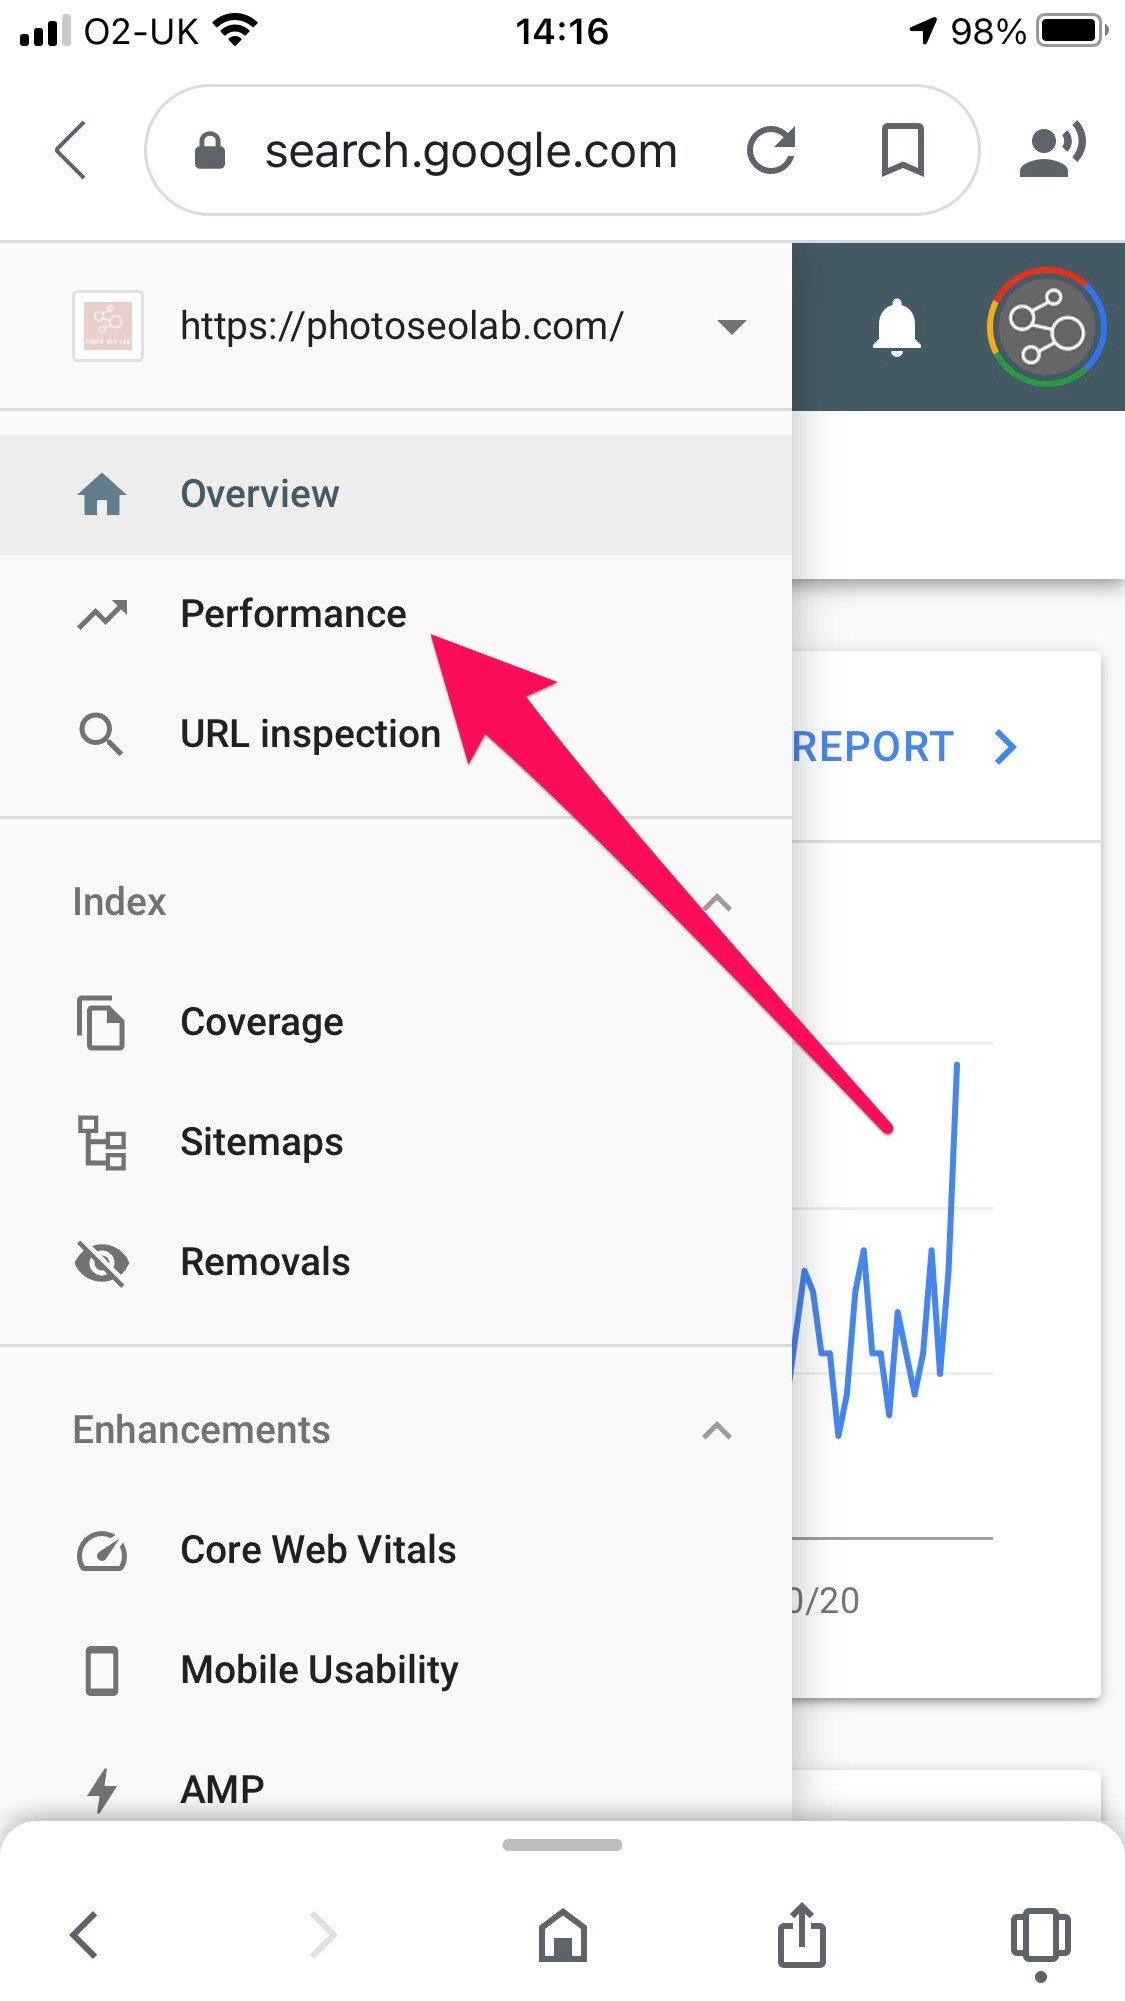This screenshot has height=2001, width=1125.
Task: Tap the Wi-Fi icon in status bar
Action: coord(236,30)
